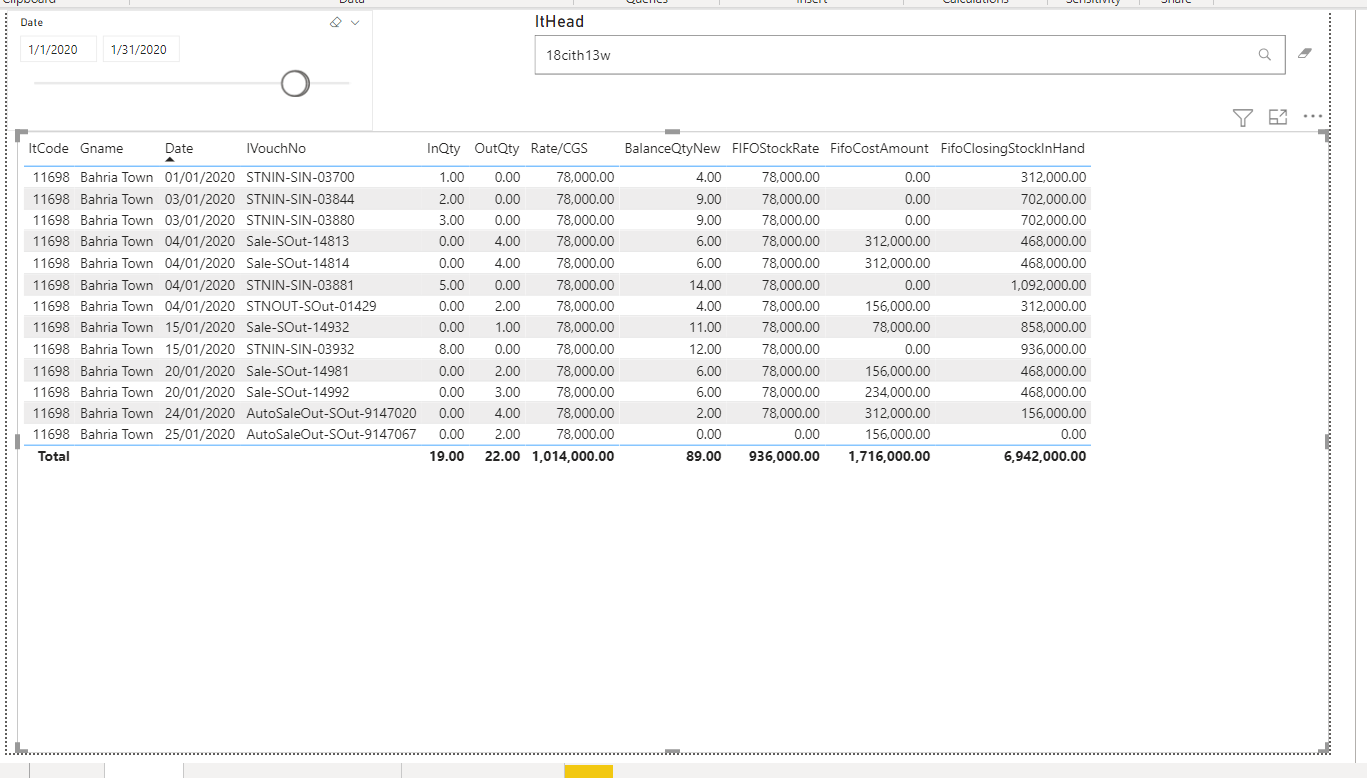The width and height of the screenshot is (1367, 778).
Task: Select voucher cell STNIN-SIN-03880
Action: coord(300,220)
